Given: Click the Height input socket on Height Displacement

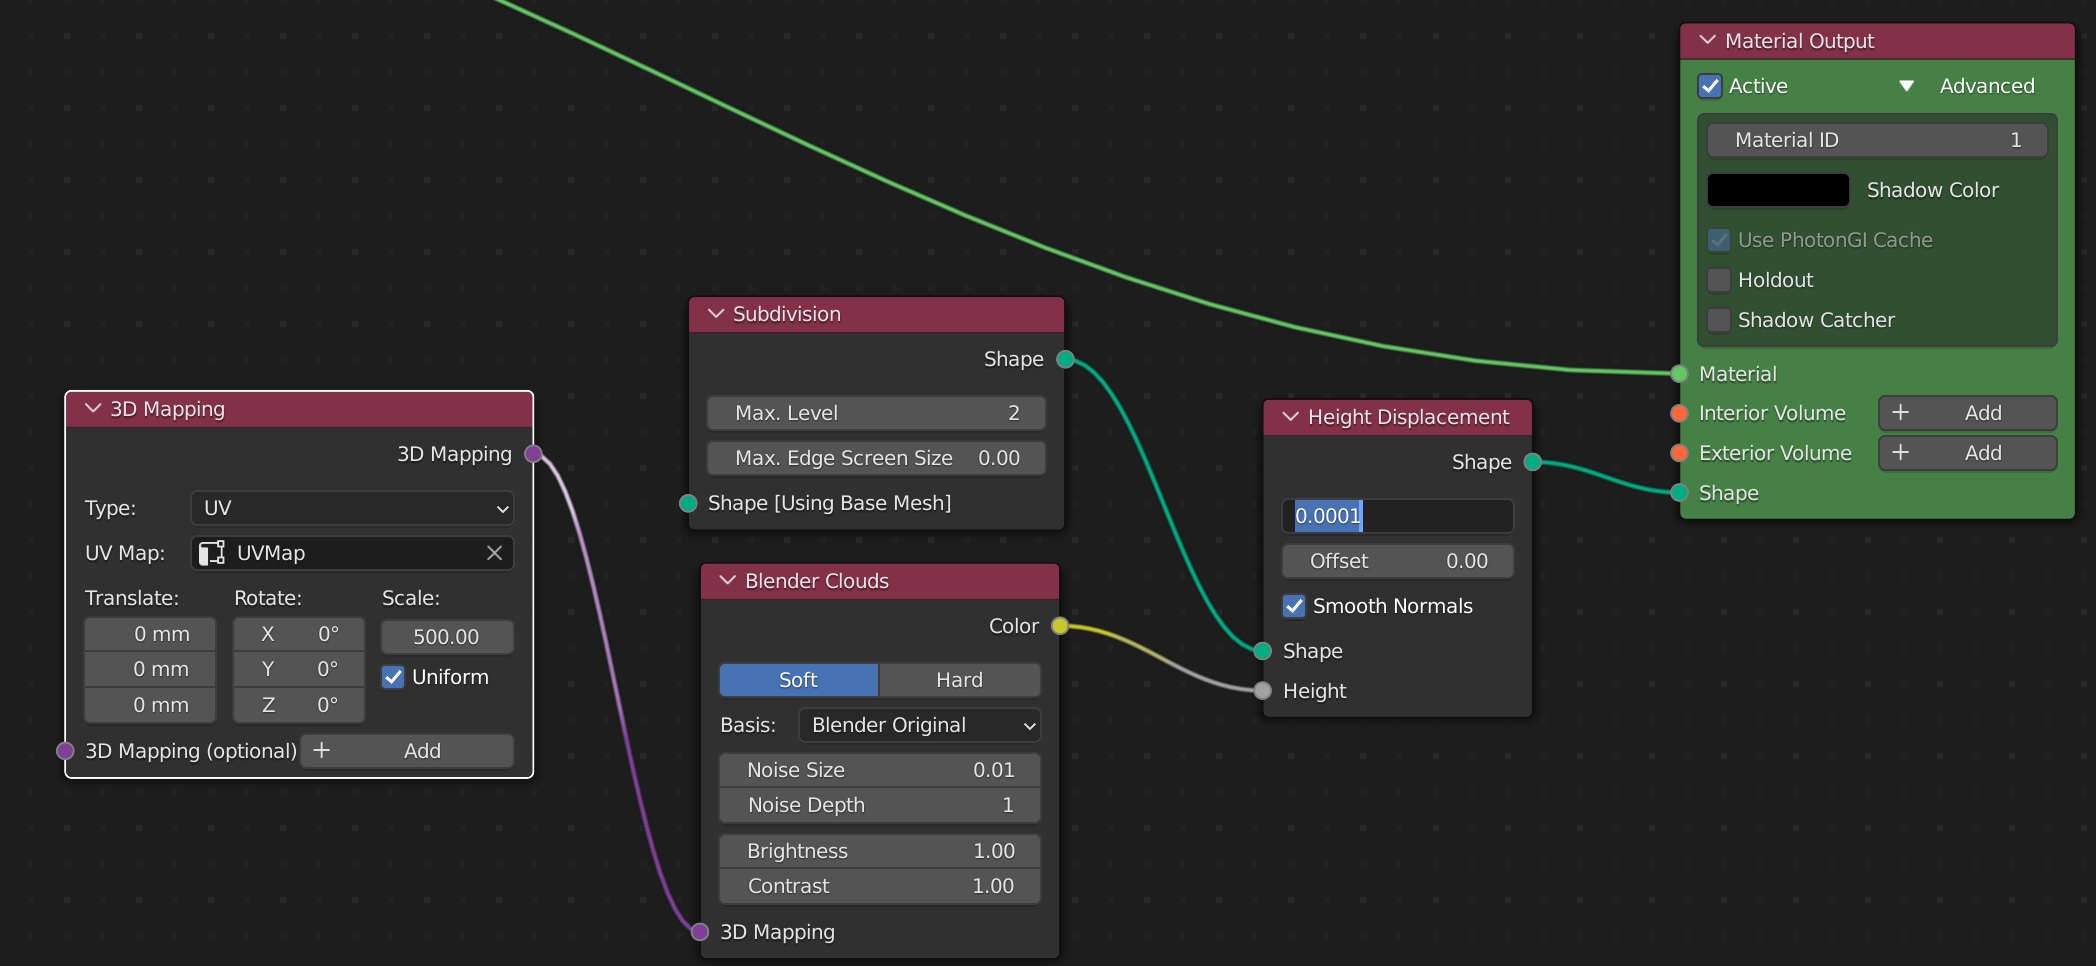Looking at the screenshot, I should click(1263, 691).
